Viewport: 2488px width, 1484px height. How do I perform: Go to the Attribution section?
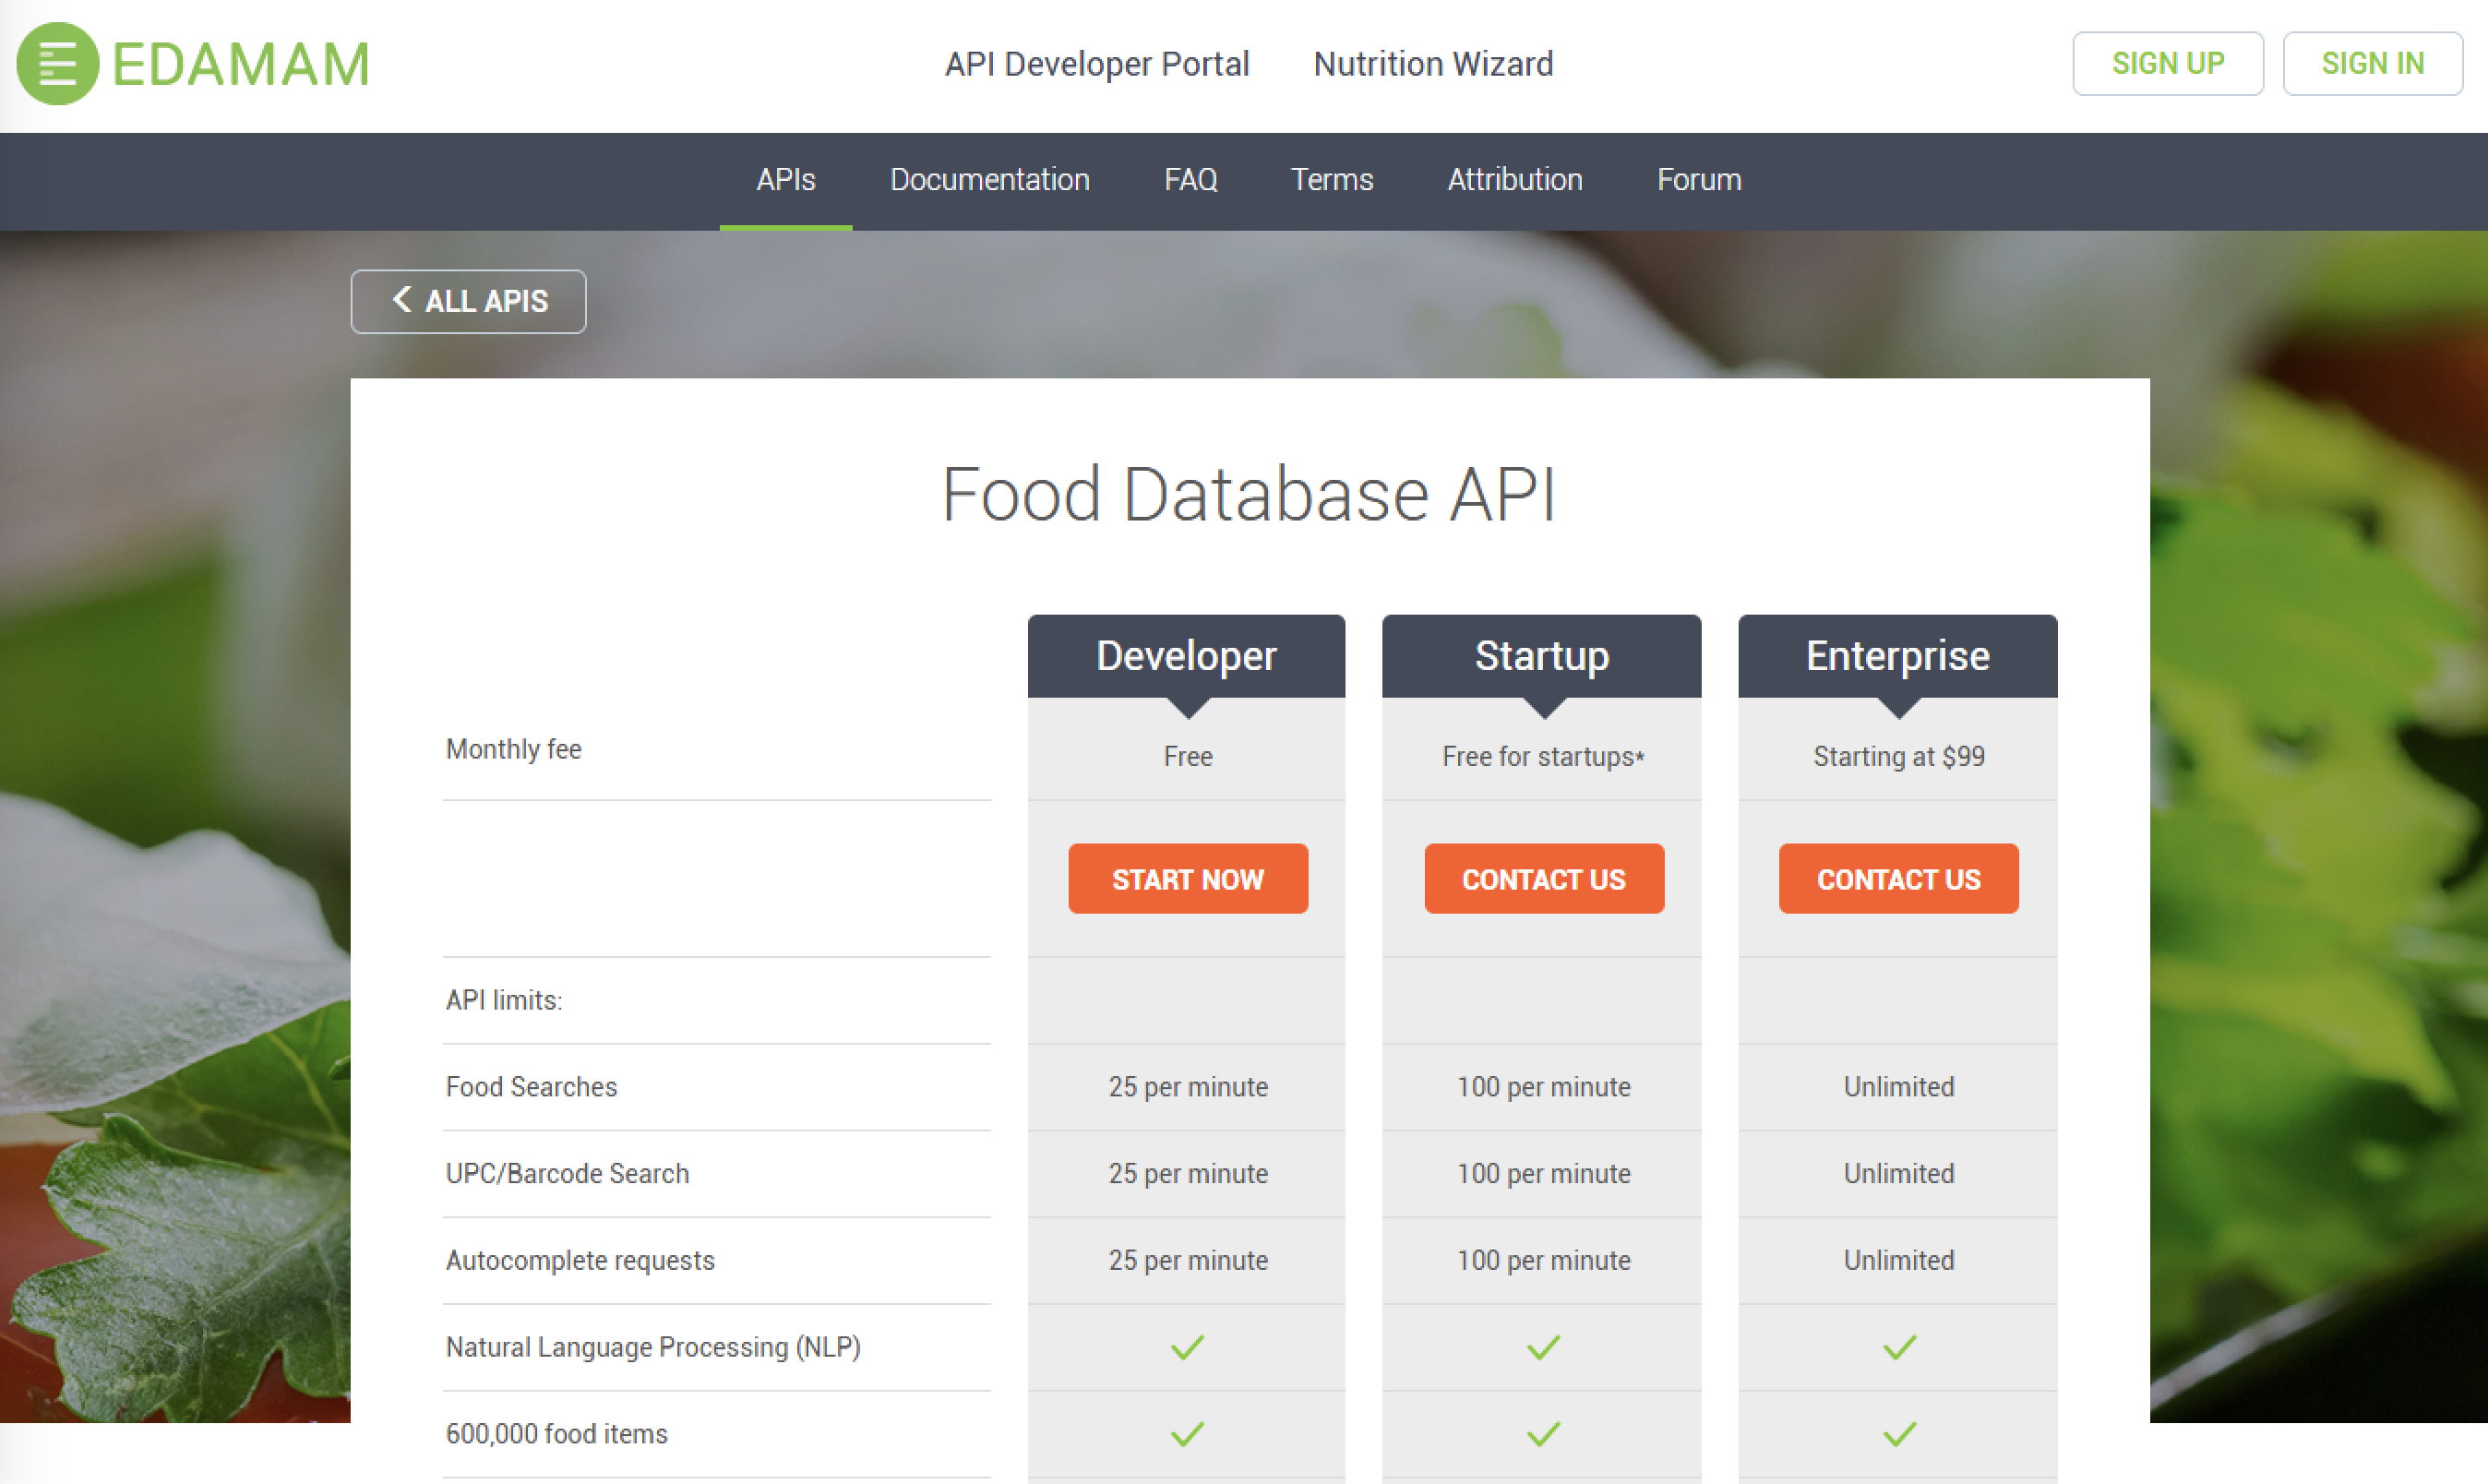pos(1514,180)
